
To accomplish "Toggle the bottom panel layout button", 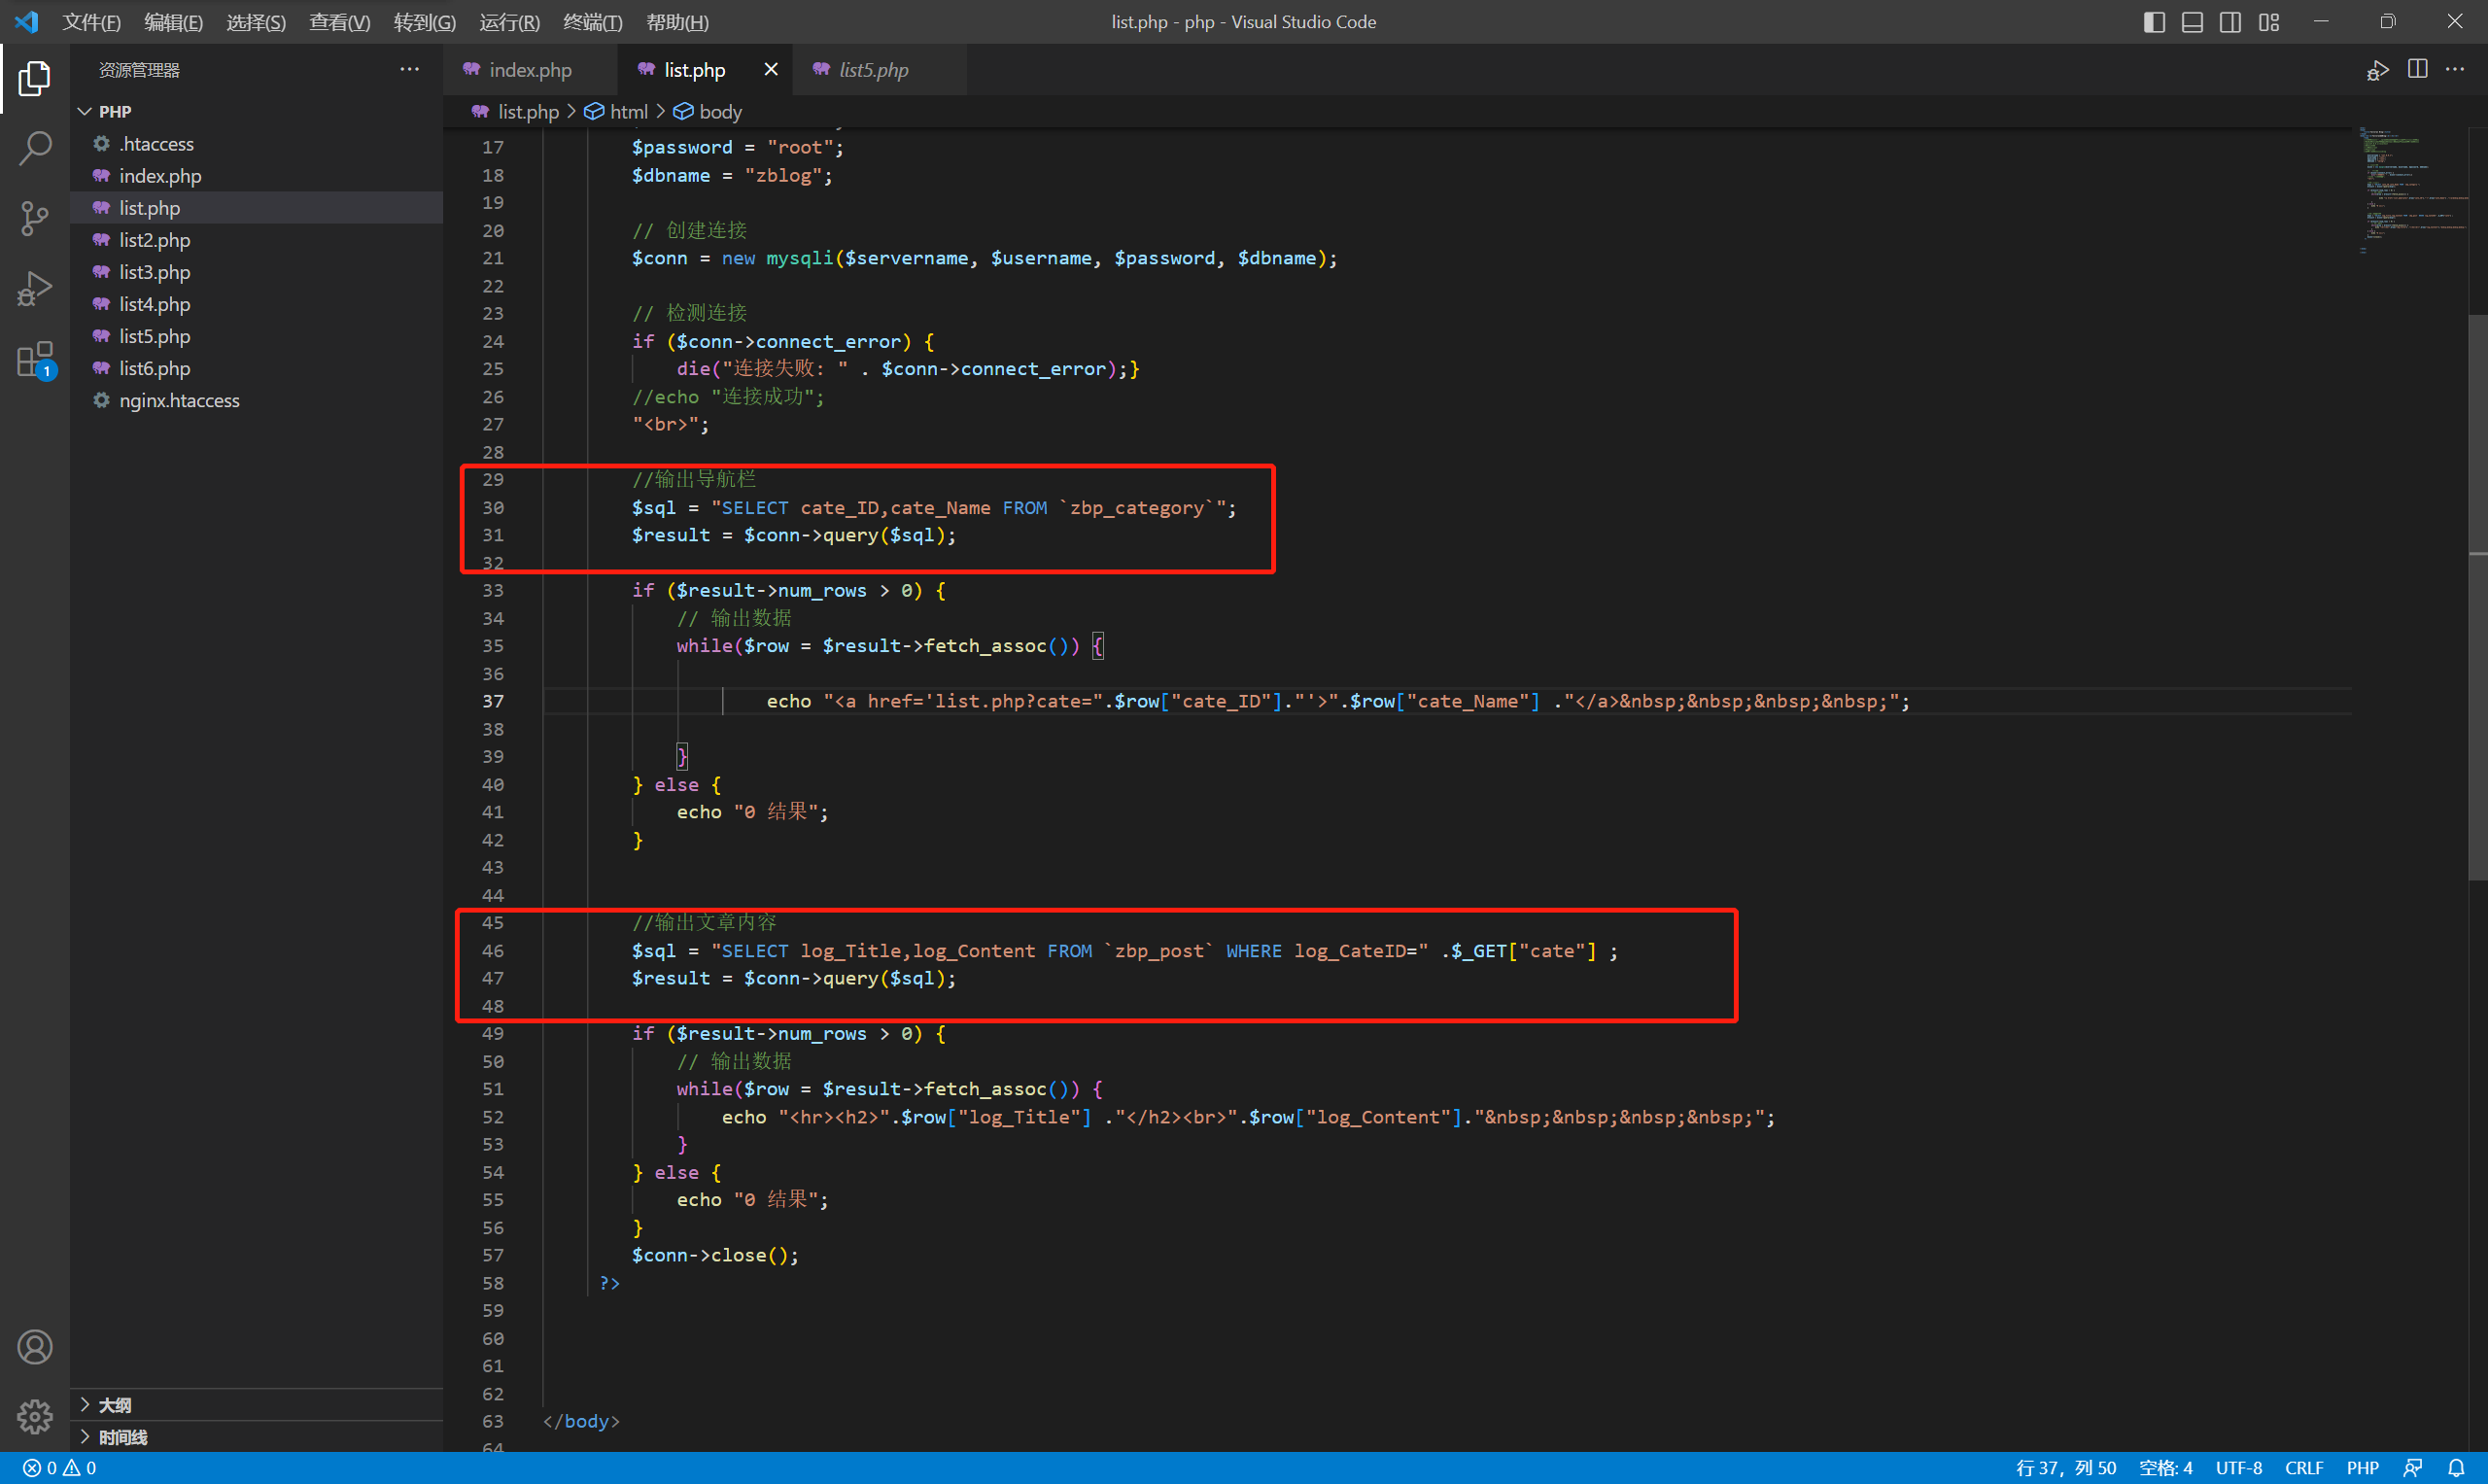I will [x=2192, y=22].
